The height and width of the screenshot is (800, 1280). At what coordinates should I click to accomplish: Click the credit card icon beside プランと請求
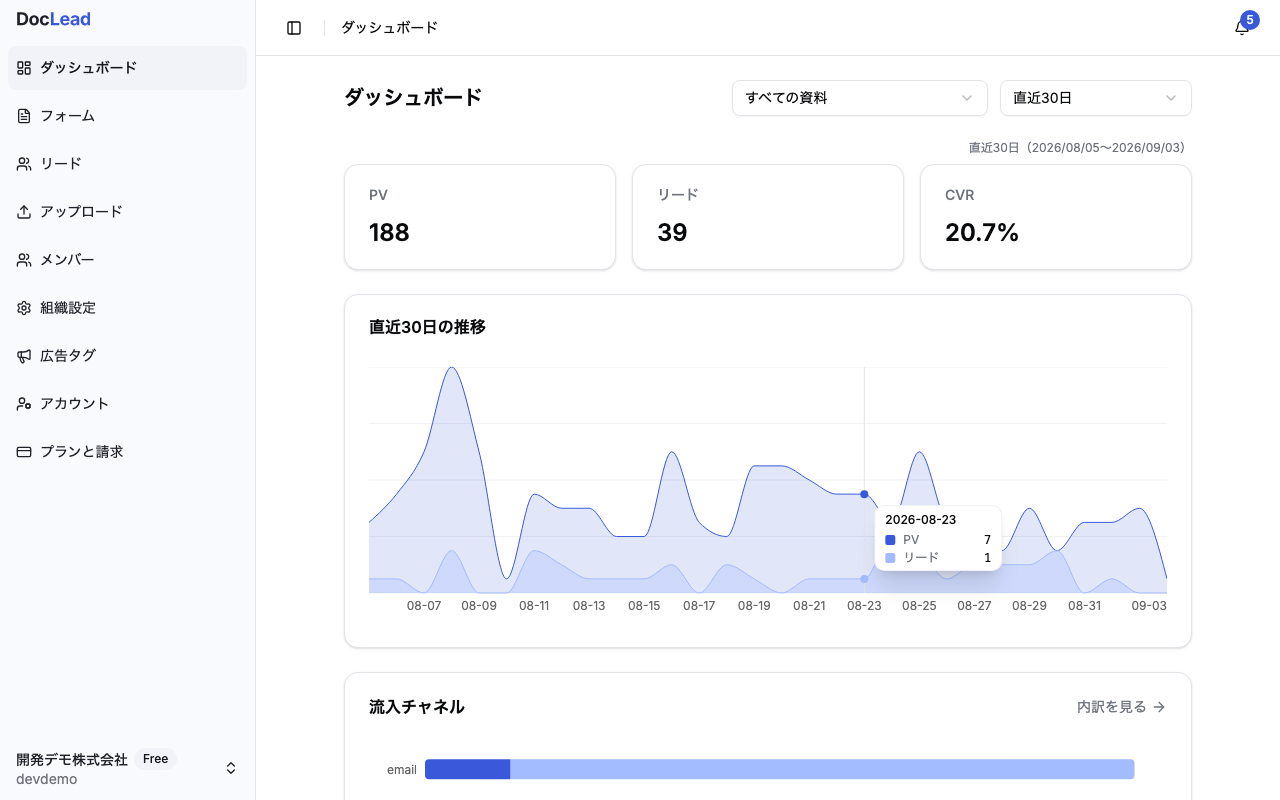(x=24, y=452)
